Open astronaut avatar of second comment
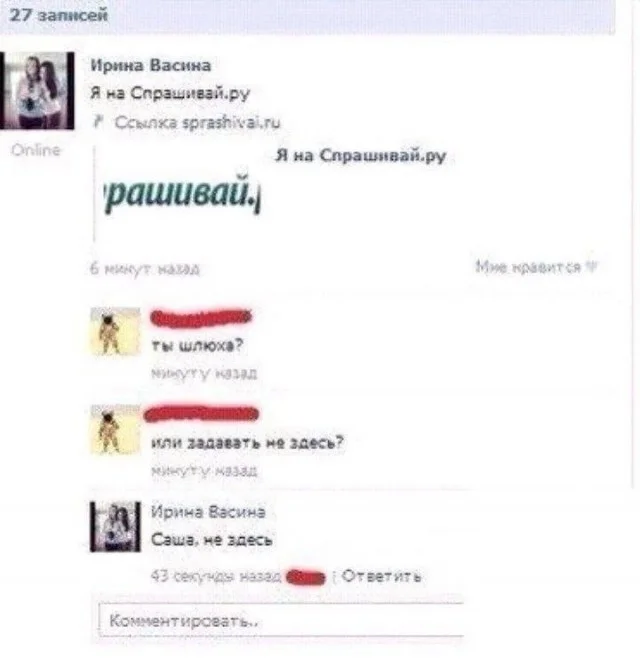640x659 pixels. 115,430
